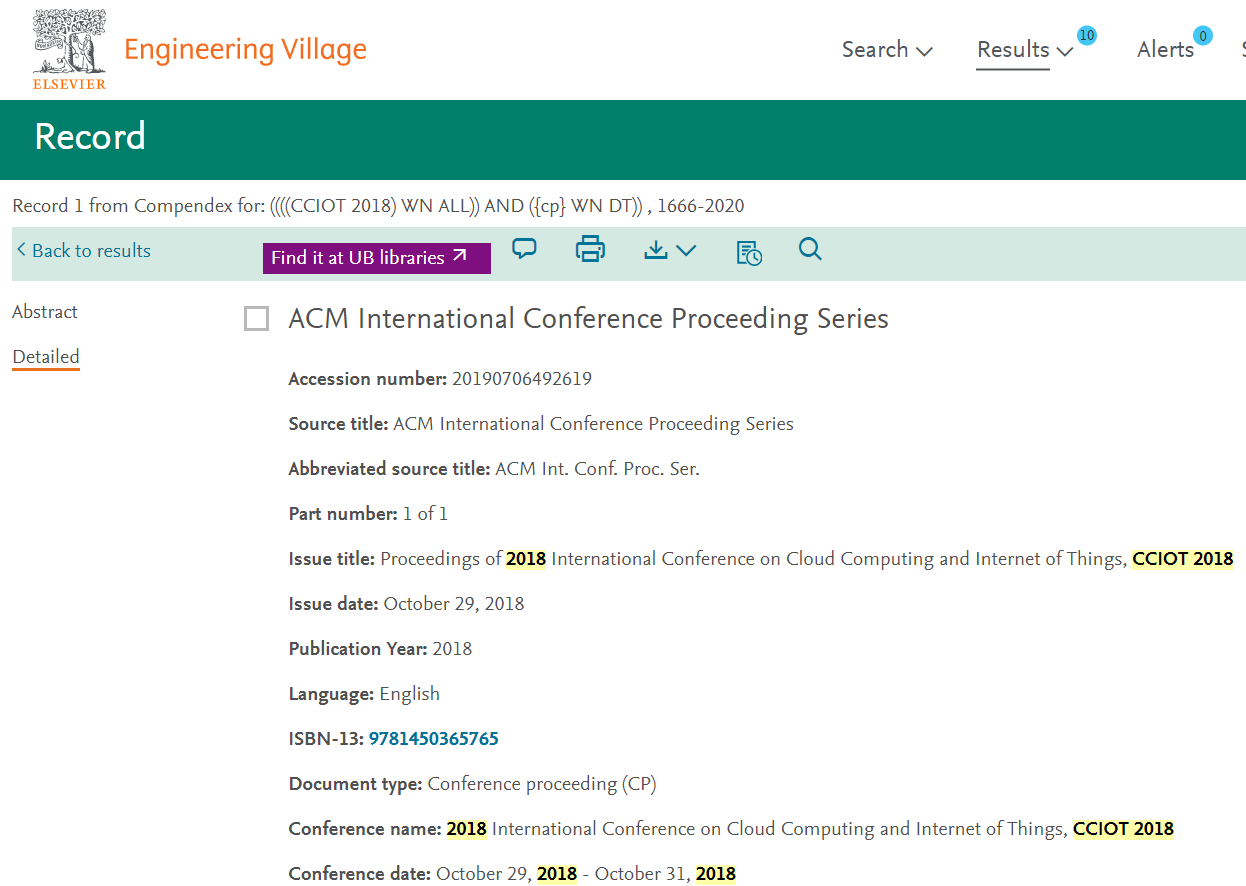Open the Alerts menu
The image size is (1246, 886).
pos(1165,50)
